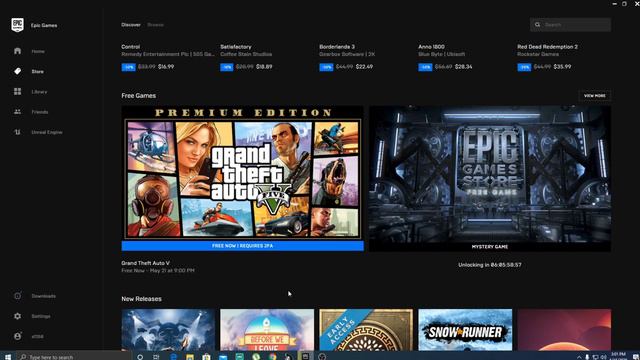
Task: Click the Borderlands 3 price $22.49
Action: click(x=364, y=67)
